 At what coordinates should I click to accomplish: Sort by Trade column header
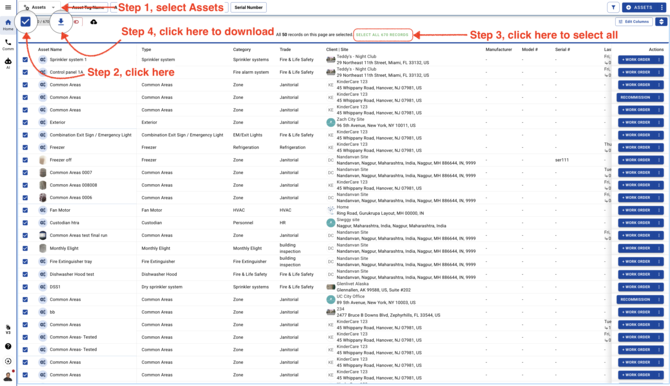point(285,50)
